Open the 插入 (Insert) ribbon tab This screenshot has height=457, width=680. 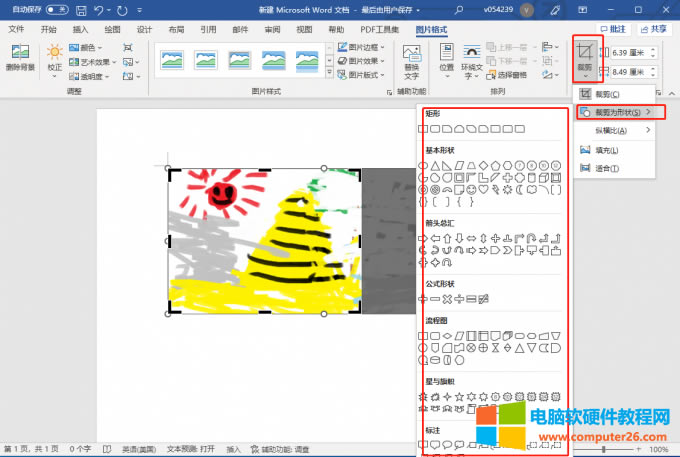[81, 30]
